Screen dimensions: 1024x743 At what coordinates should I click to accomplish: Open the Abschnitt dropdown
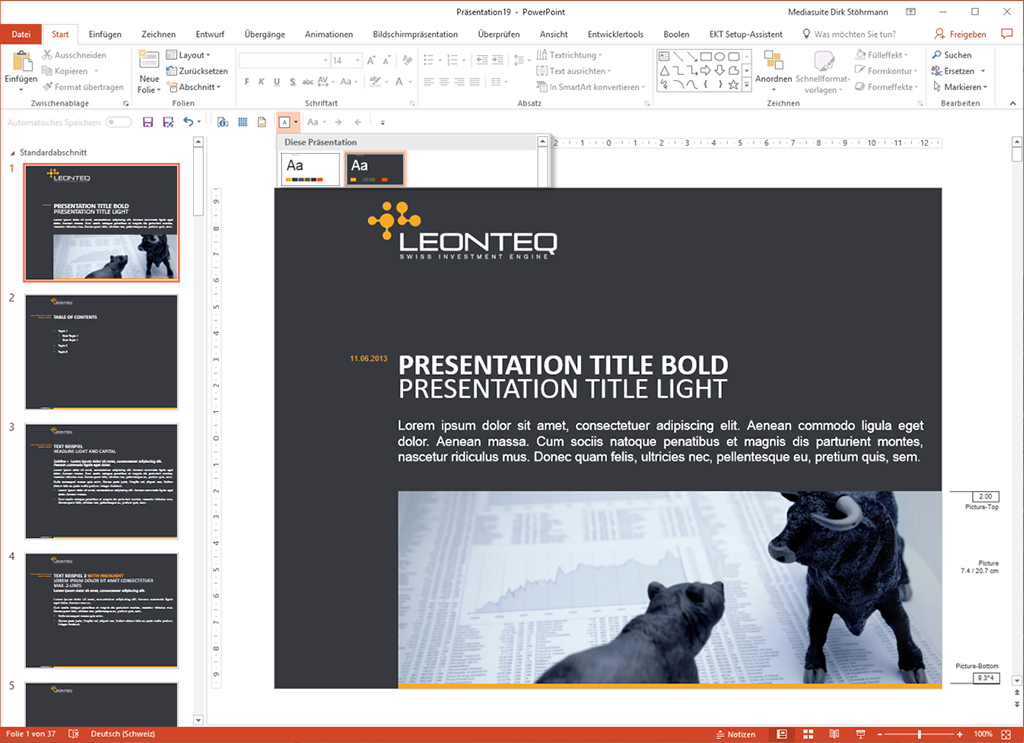coord(193,87)
